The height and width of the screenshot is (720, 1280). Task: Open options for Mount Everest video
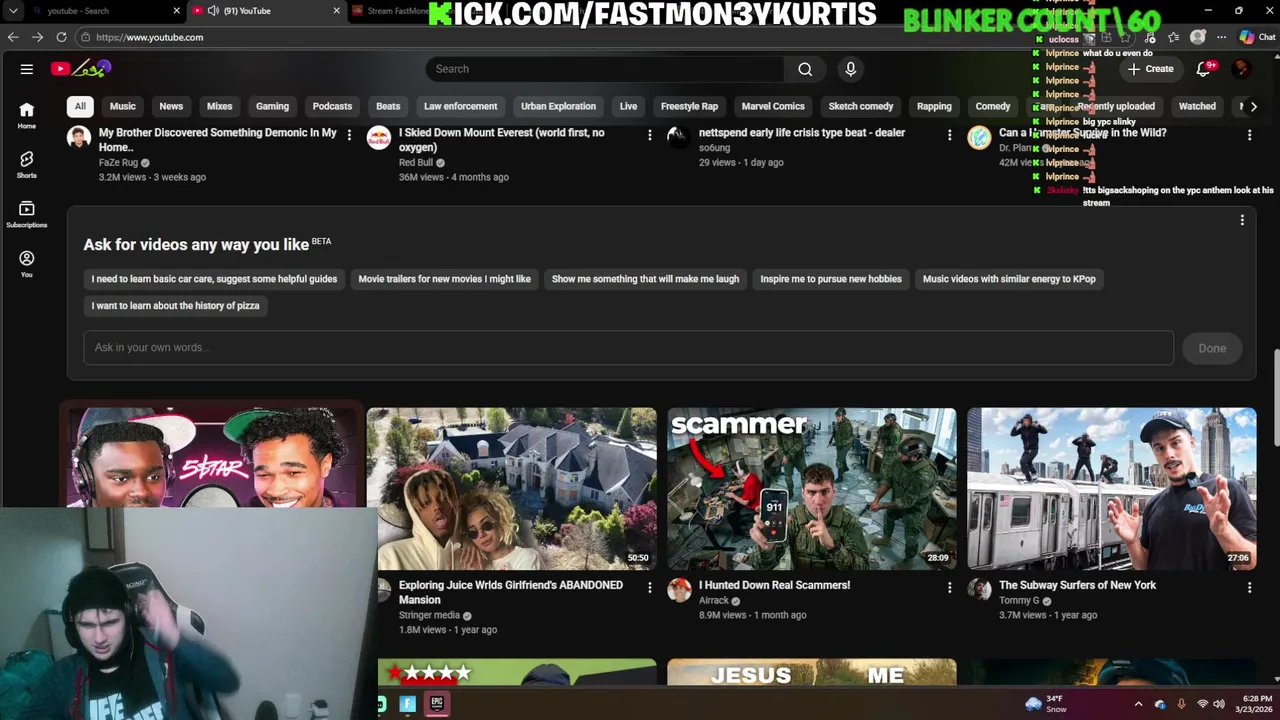tap(649, 134)
